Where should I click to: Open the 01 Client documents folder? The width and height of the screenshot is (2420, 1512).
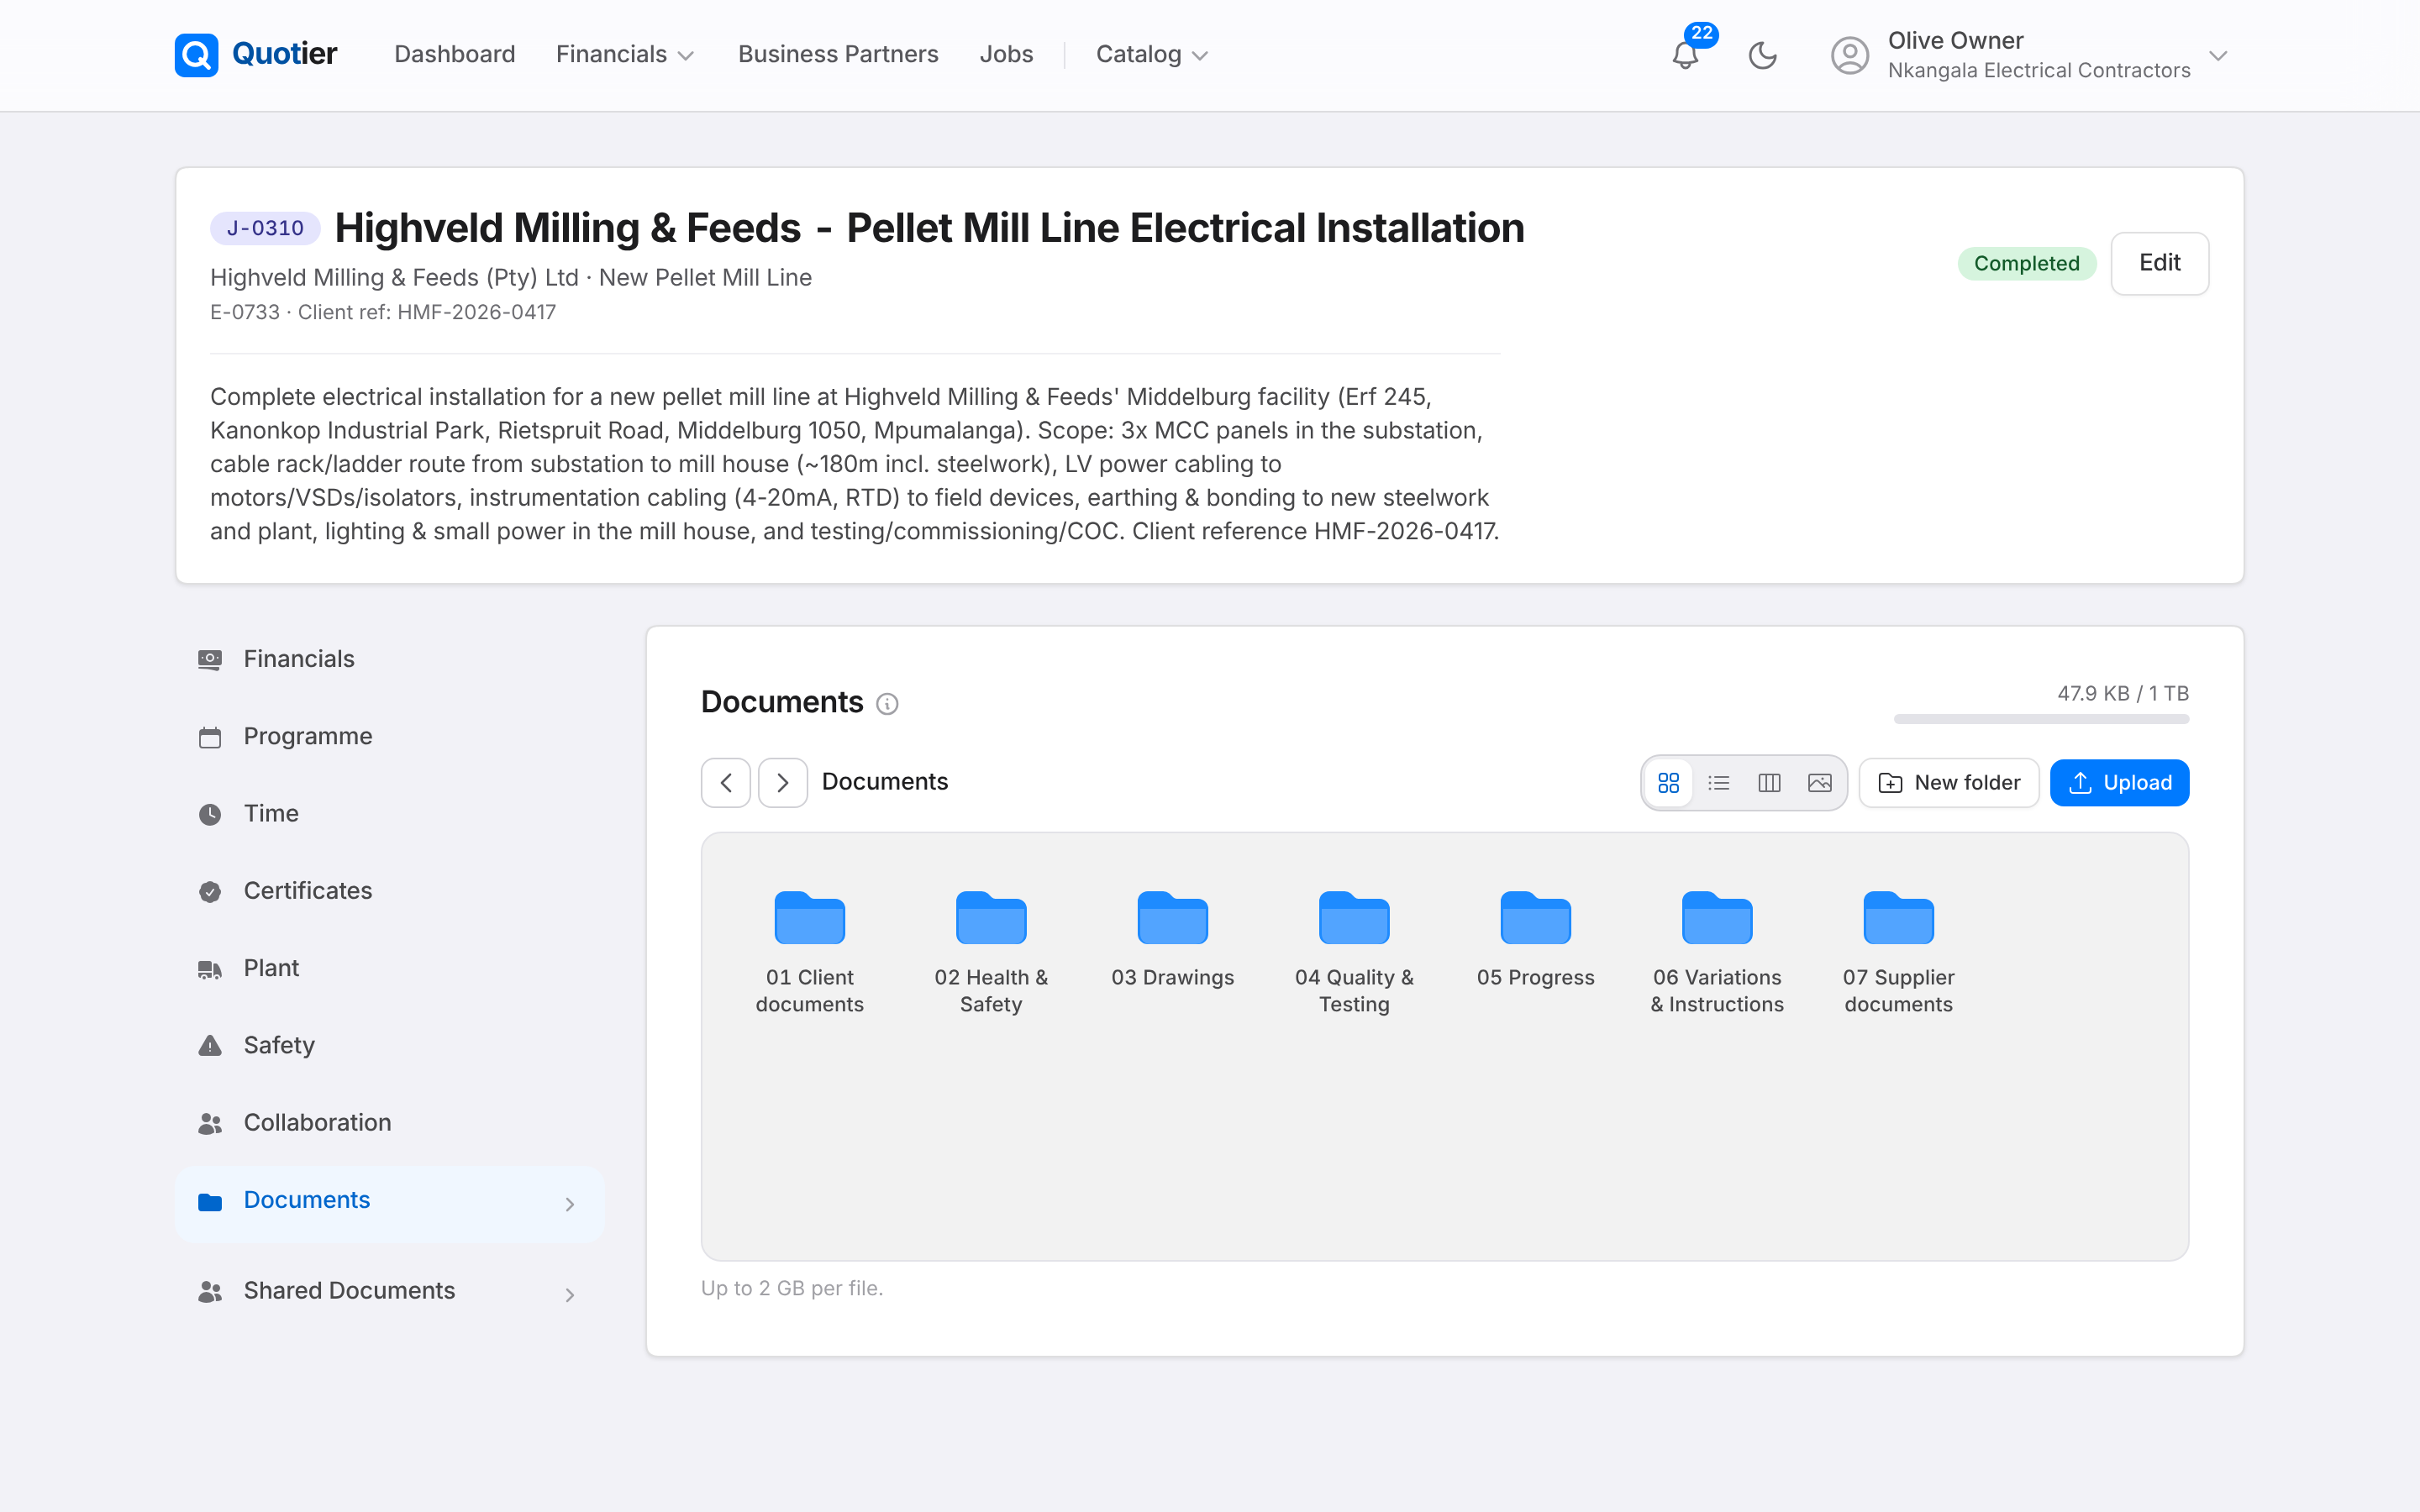point(810,953)
